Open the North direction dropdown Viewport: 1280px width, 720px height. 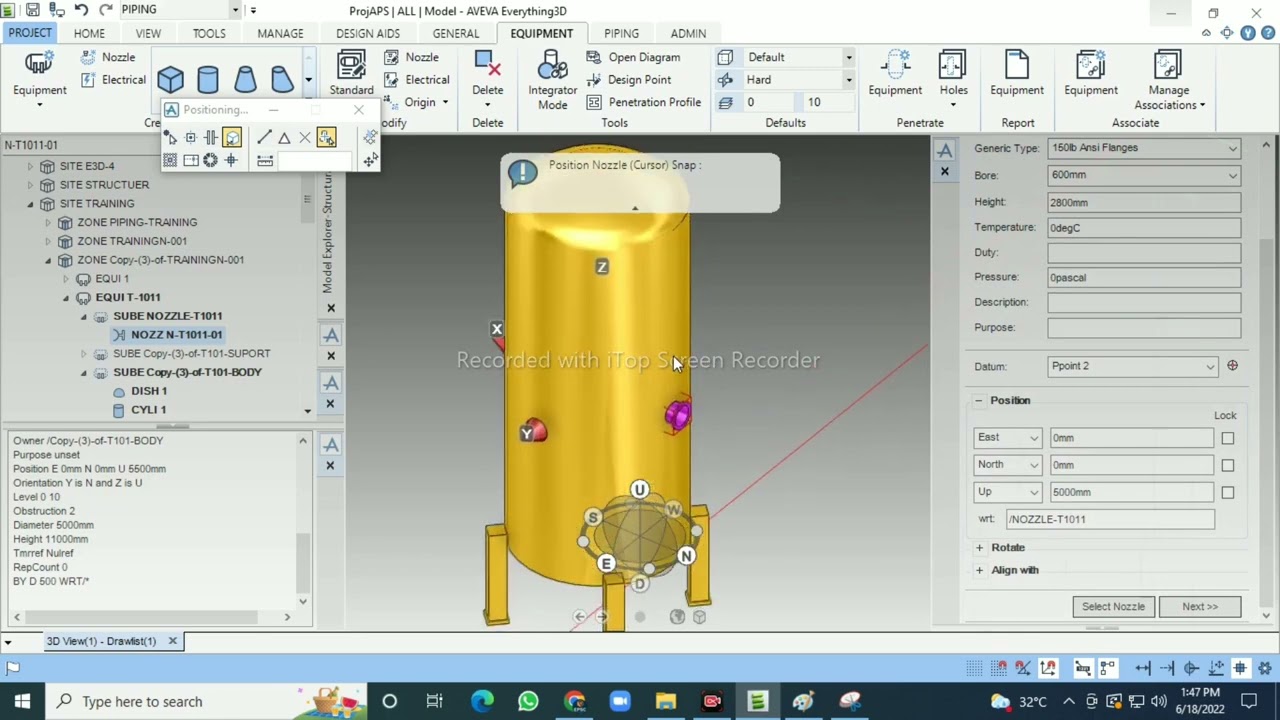click(x=1008, y=465)
